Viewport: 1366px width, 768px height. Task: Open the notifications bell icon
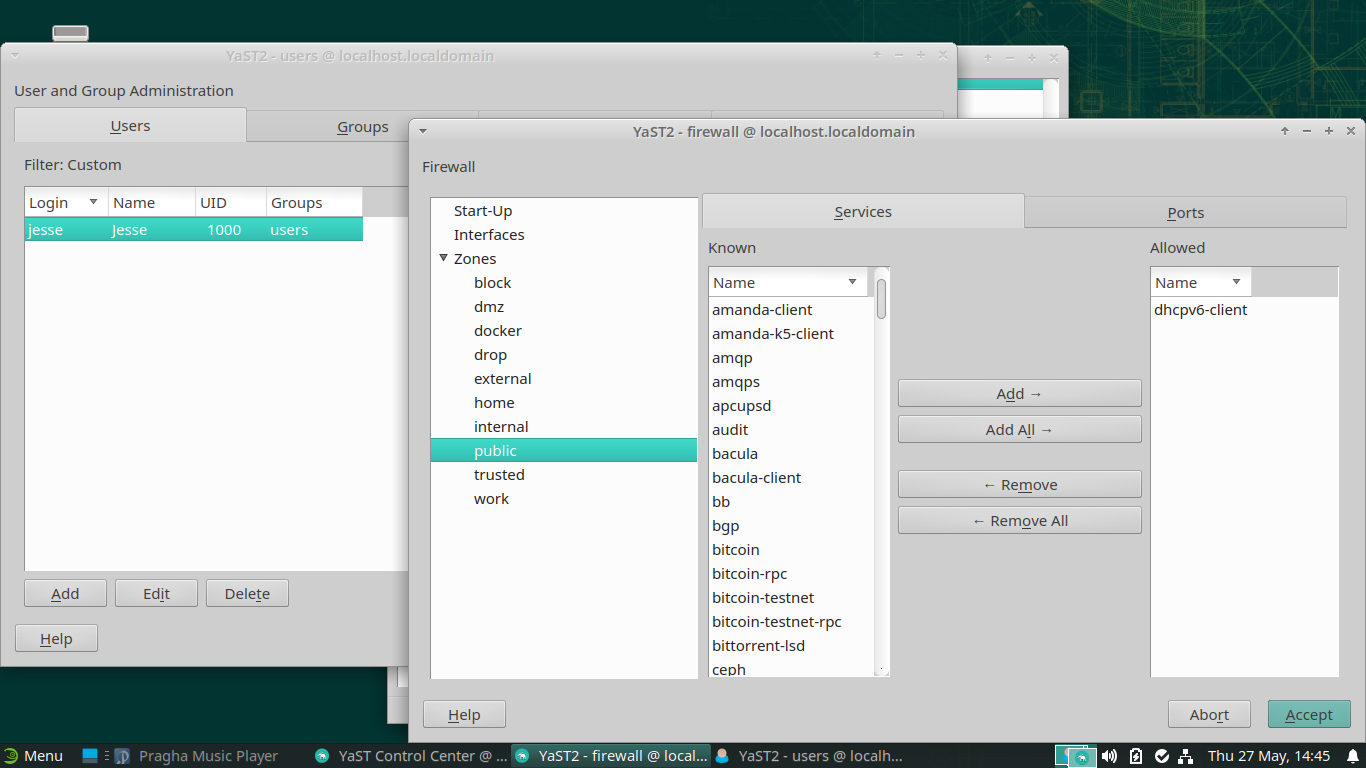coord(1352,756)
